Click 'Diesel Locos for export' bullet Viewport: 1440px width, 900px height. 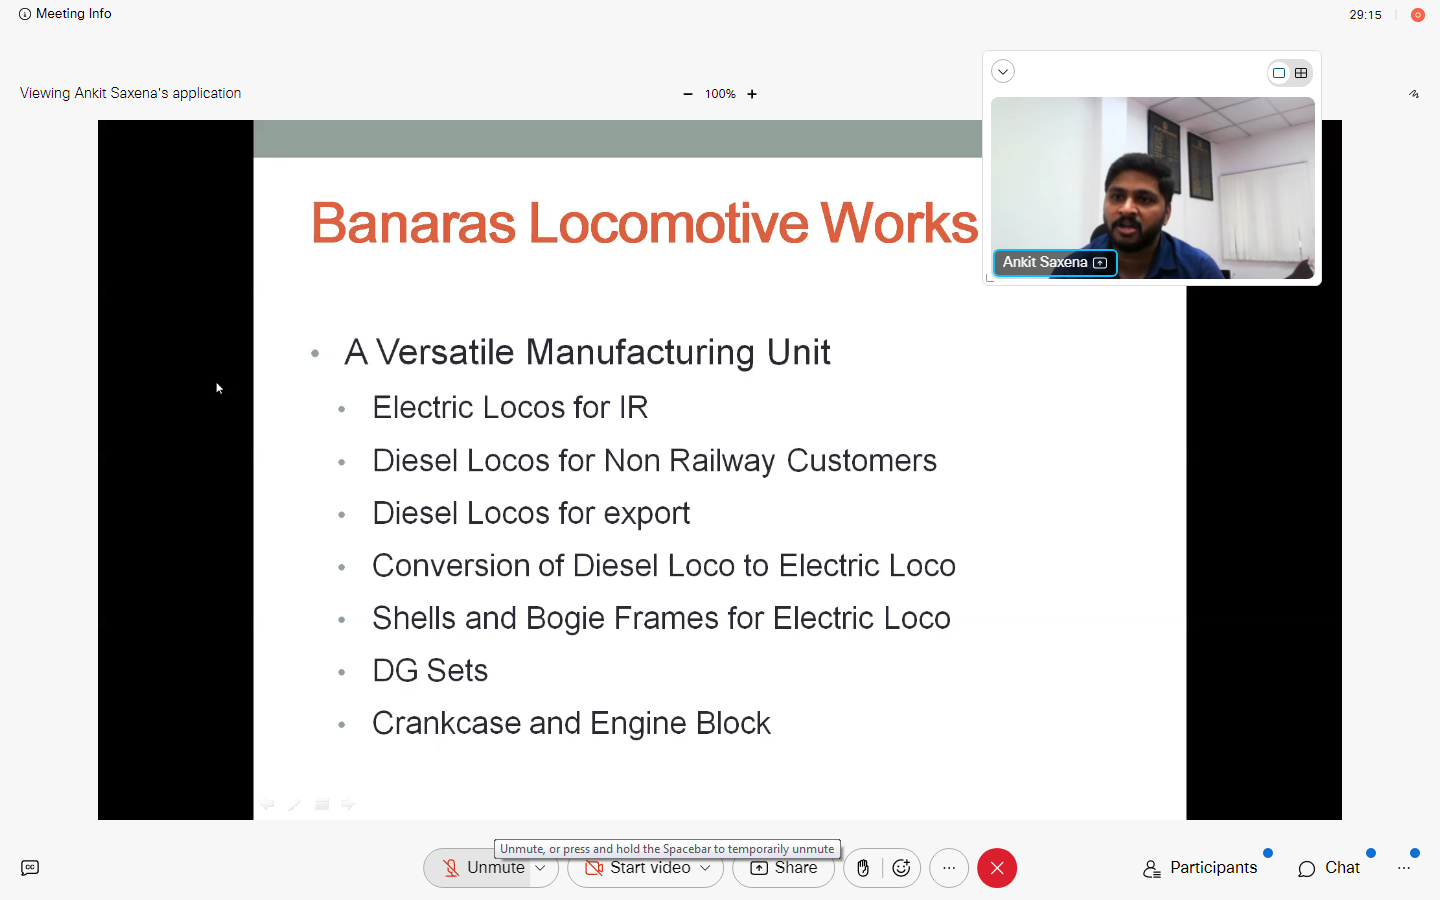point(531,513)
